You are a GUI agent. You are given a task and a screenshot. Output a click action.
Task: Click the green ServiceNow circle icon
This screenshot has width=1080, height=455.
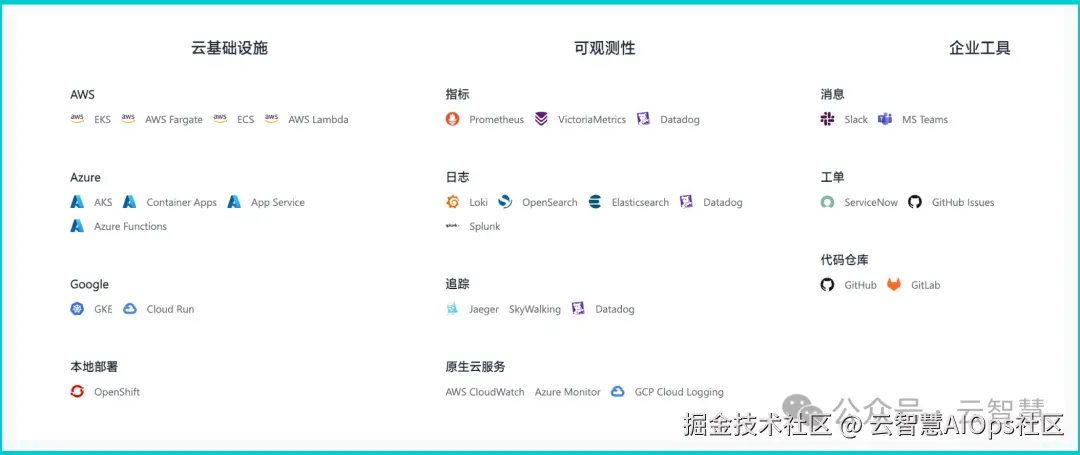click(x=827, y=202)
